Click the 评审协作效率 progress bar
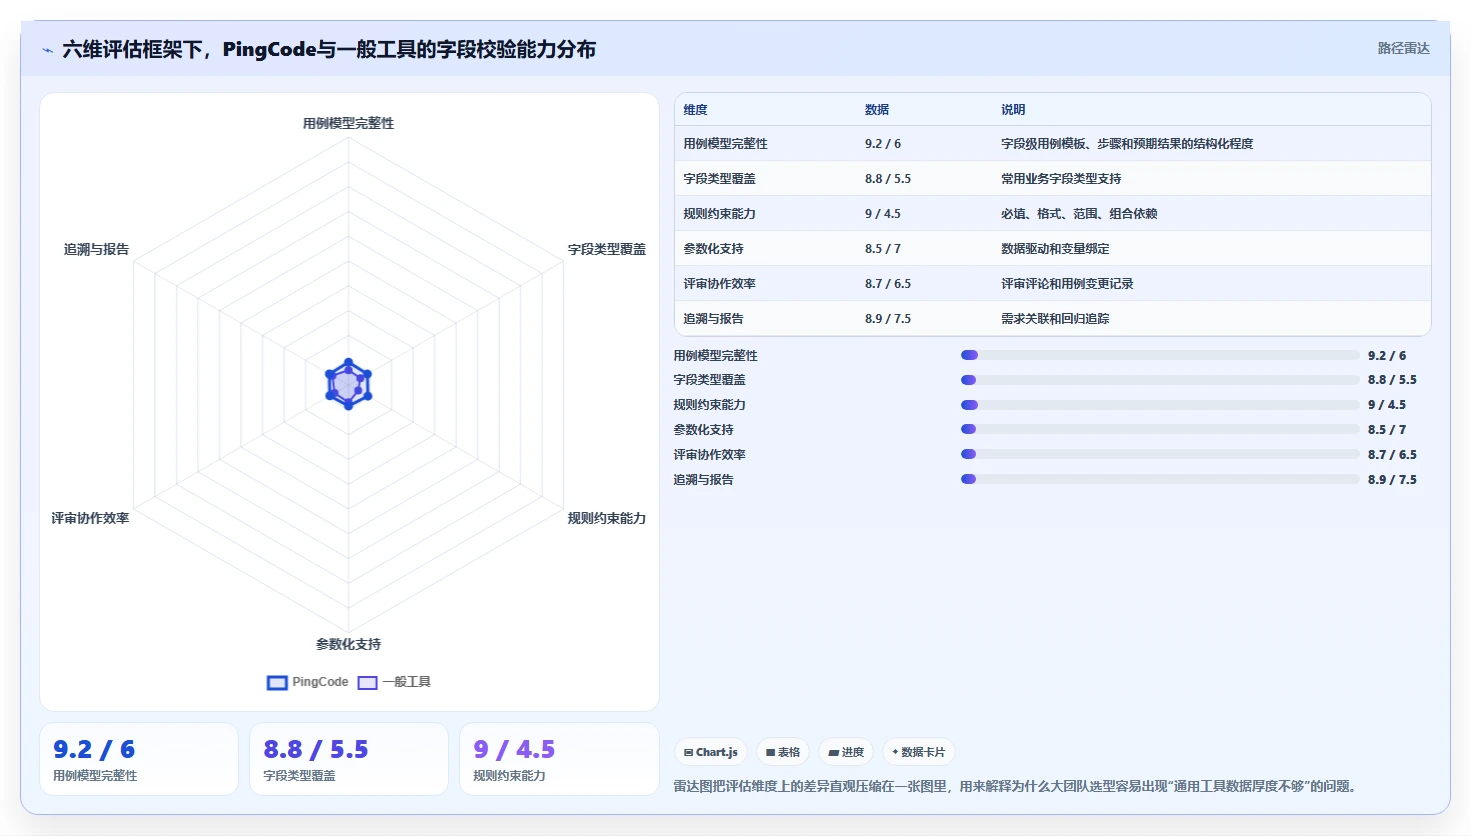This screenshot has height=836, width=1471. [x=1160, y=455]
